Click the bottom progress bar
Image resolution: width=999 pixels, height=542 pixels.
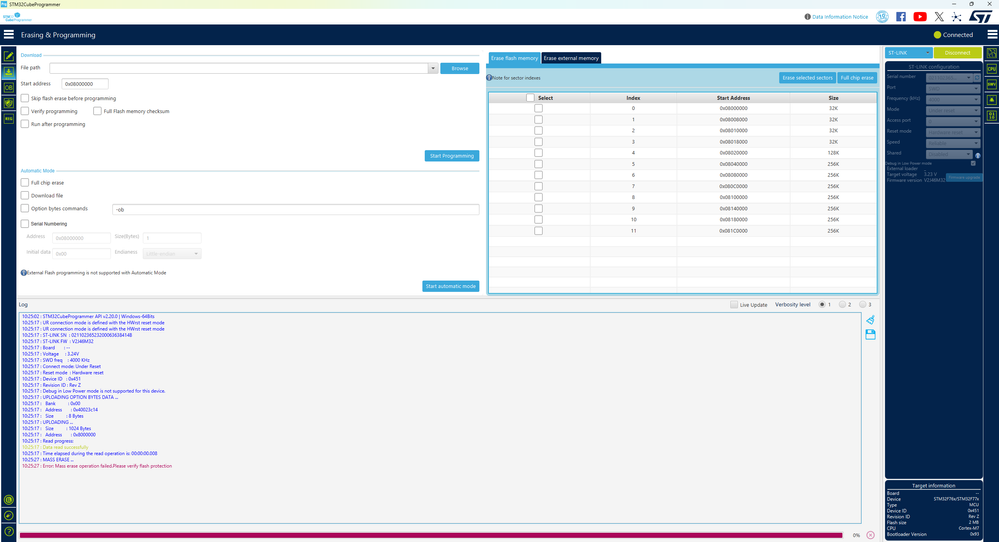click(431, 535)
